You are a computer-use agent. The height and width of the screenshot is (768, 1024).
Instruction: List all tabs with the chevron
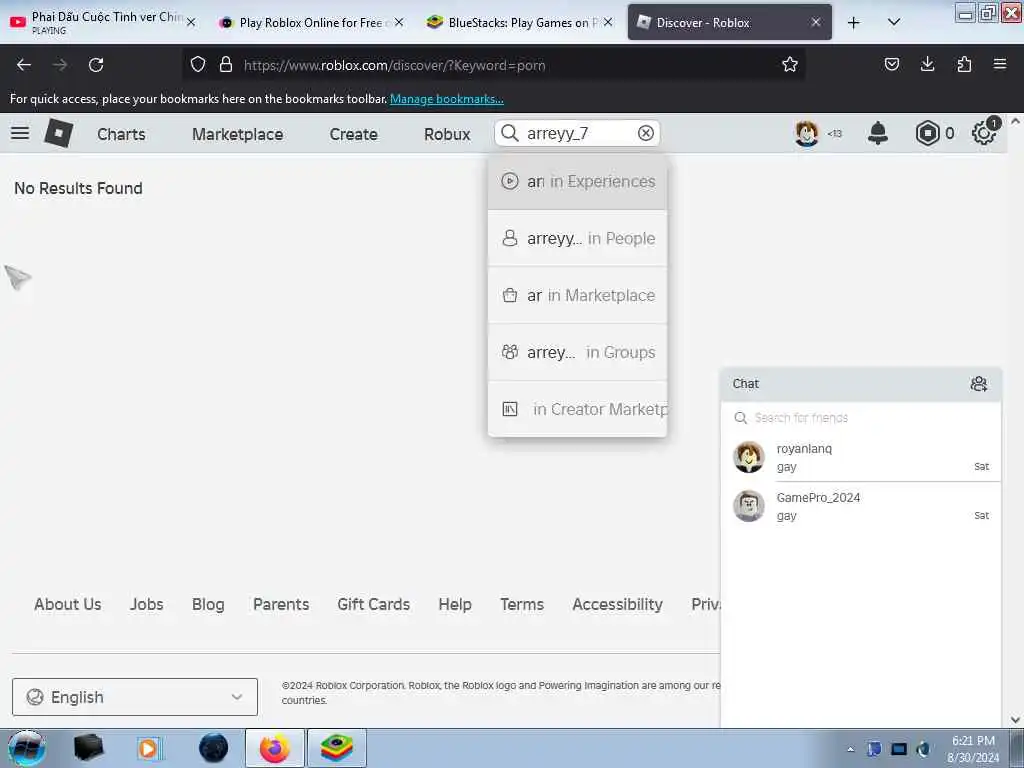click(x=894, y=23)
